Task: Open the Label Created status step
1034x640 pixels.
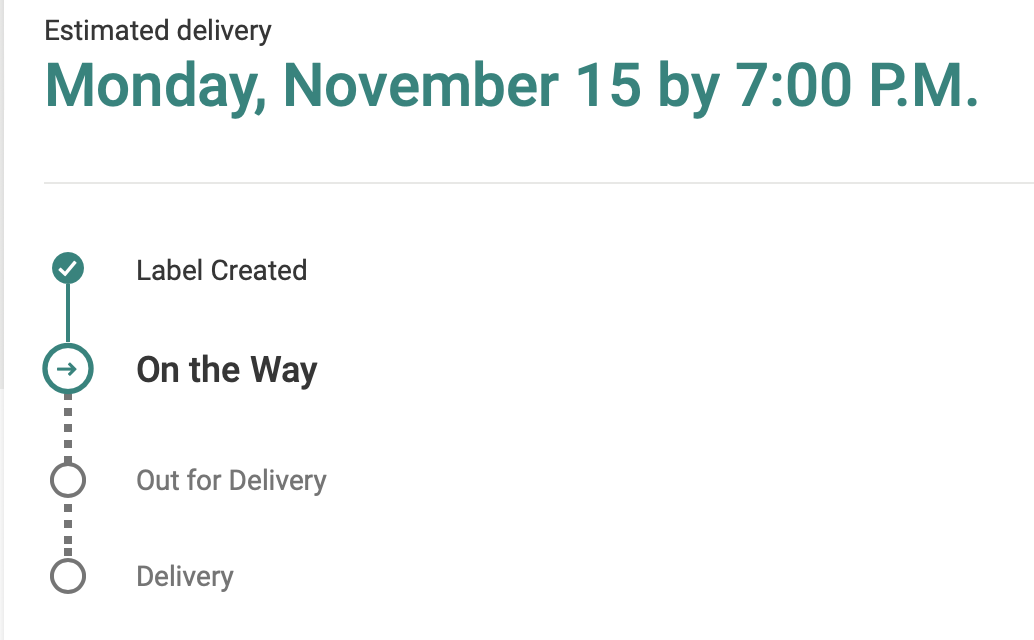Action: point(221,270)
